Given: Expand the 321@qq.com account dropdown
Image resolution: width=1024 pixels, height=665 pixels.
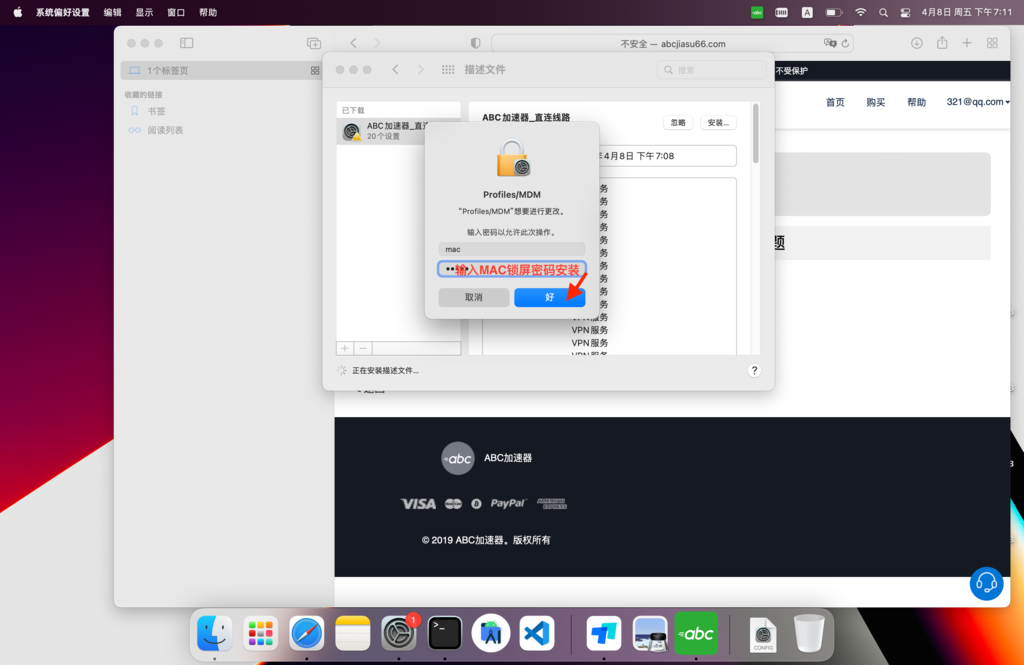Looking at the screenshot, I should (x=977, y=102).
